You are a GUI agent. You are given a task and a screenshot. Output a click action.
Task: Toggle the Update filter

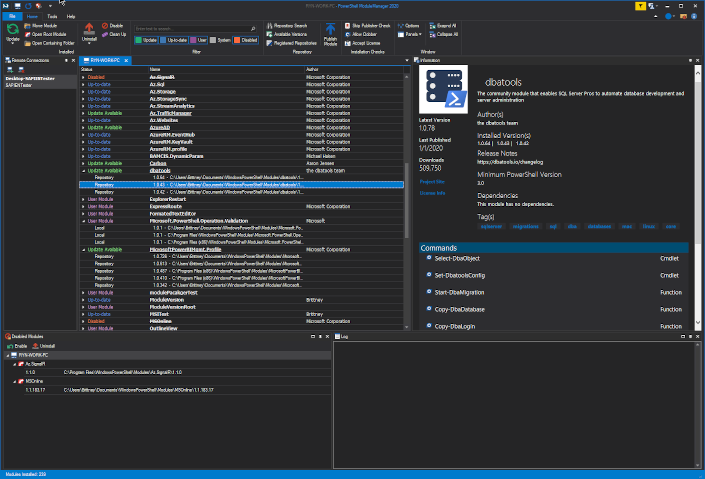pyautogui.click(x=146, y=40)
